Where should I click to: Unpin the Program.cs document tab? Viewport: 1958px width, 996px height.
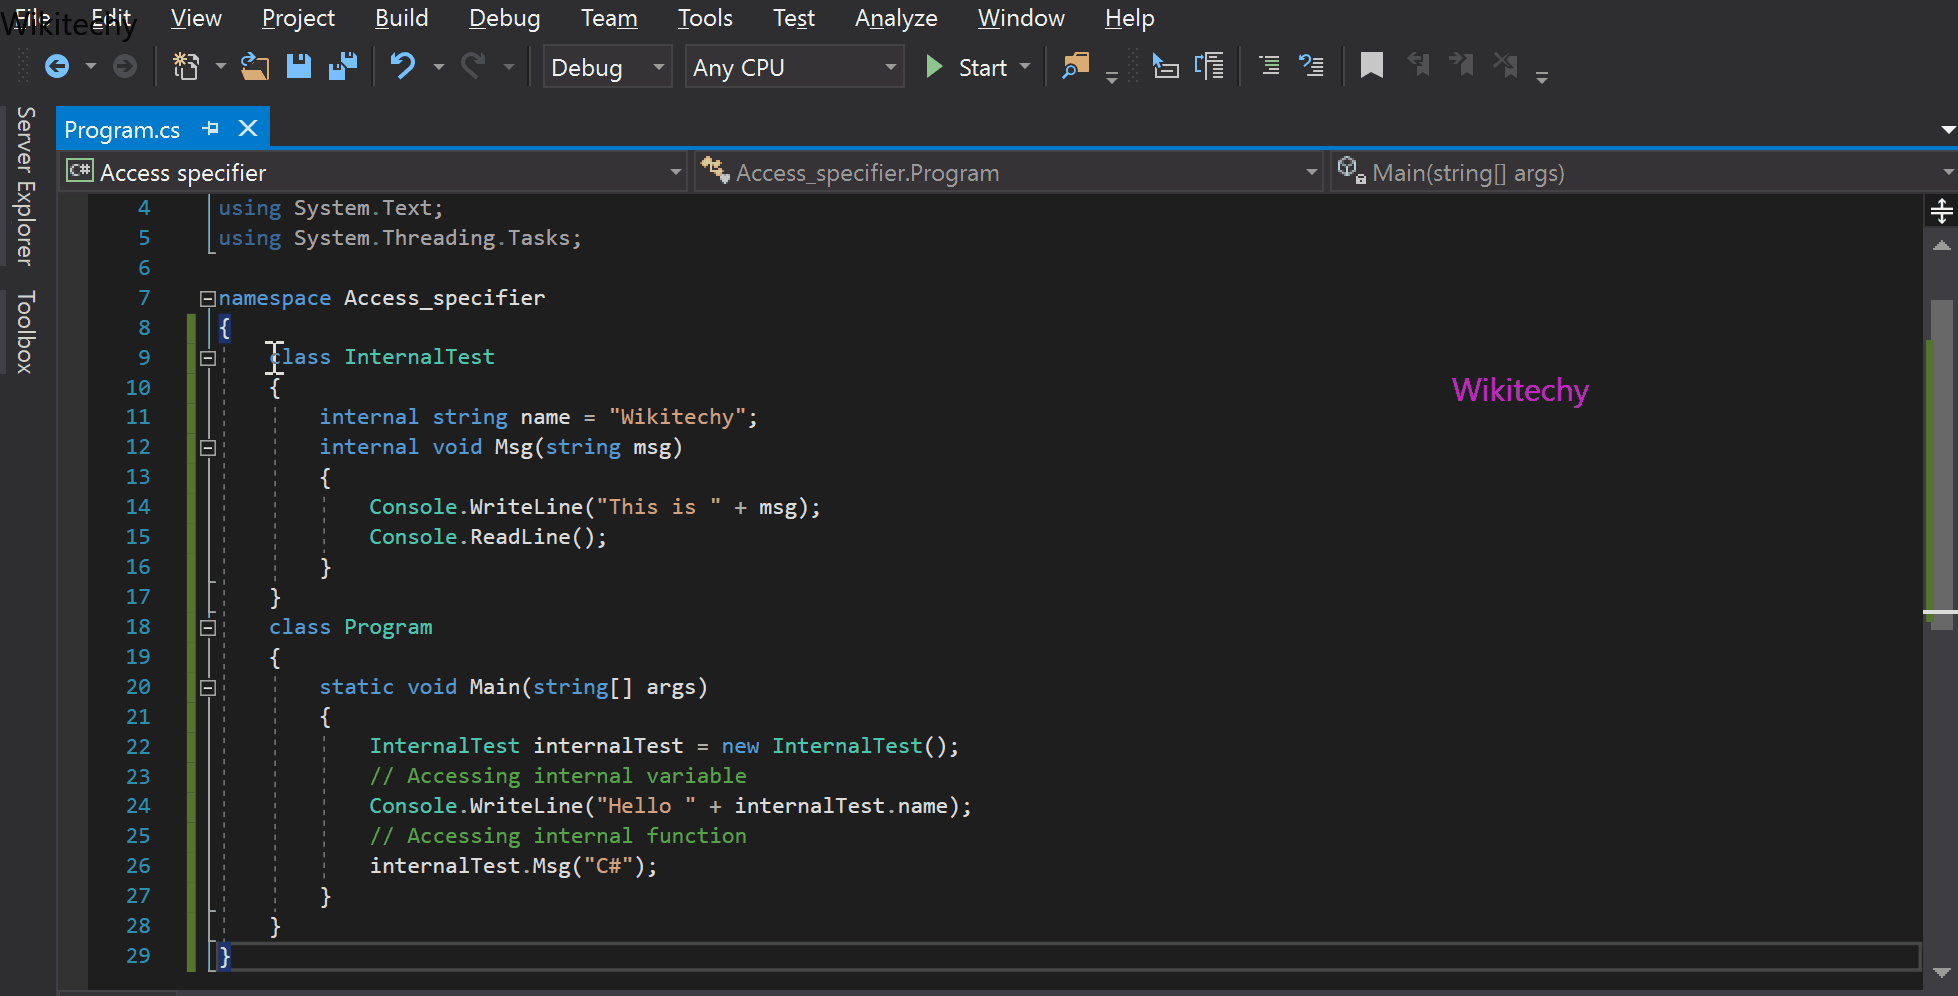click(x=210, y=128)
